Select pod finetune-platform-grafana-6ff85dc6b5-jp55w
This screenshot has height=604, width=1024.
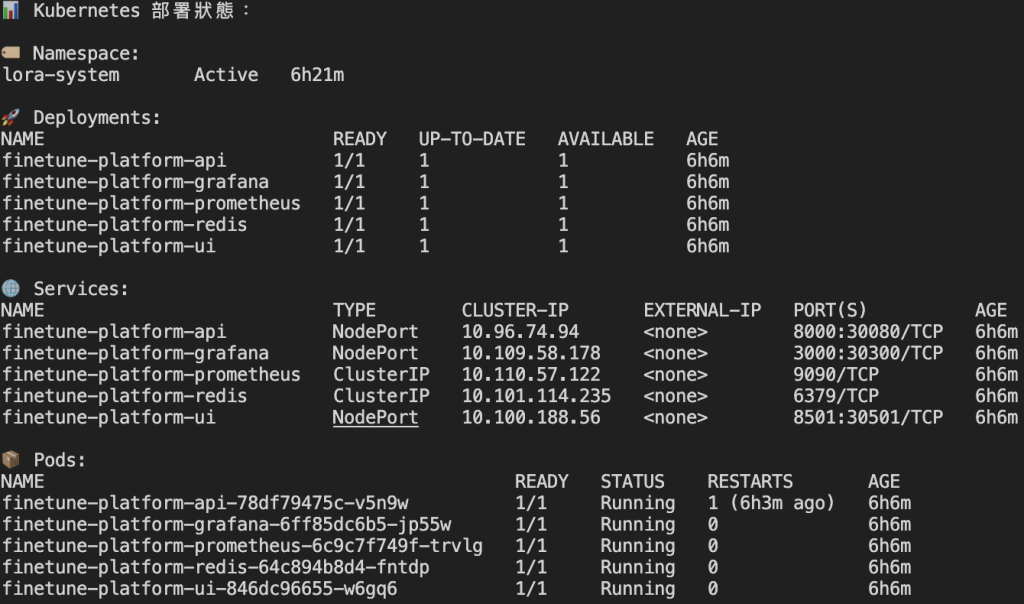pyautogui.click(x=227, y=525)
